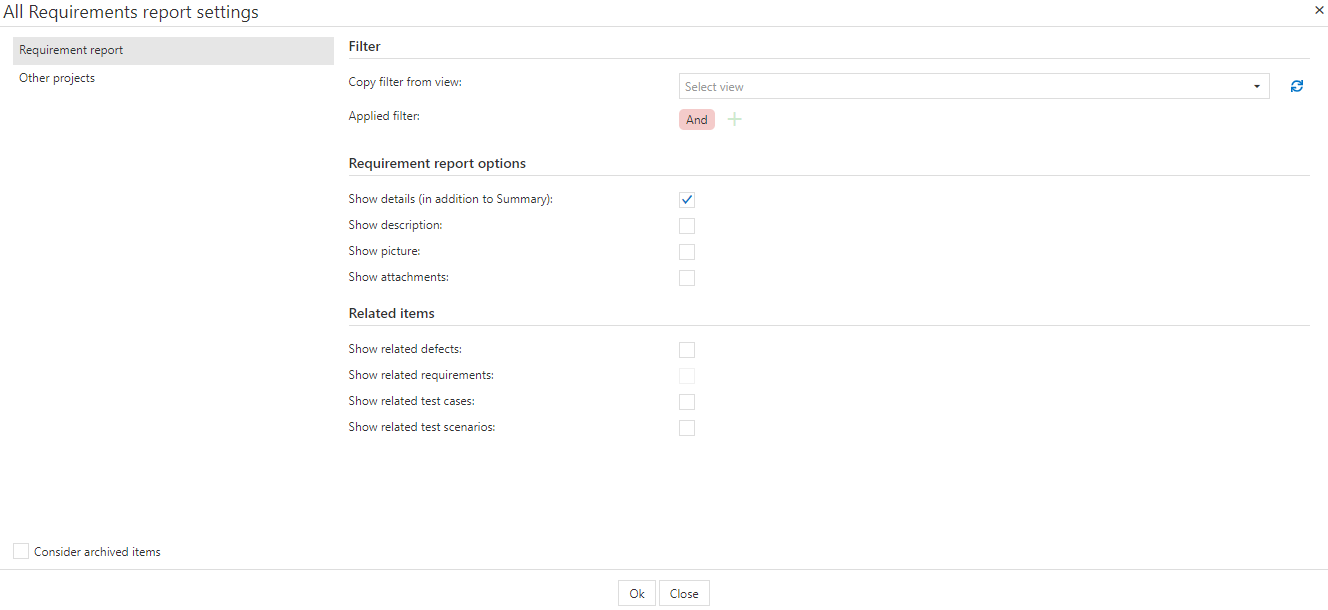Image resolution: width=1328 pixels, height=610 pixels.
Task: Open the Select view dropdown
Action: (965, 87)
